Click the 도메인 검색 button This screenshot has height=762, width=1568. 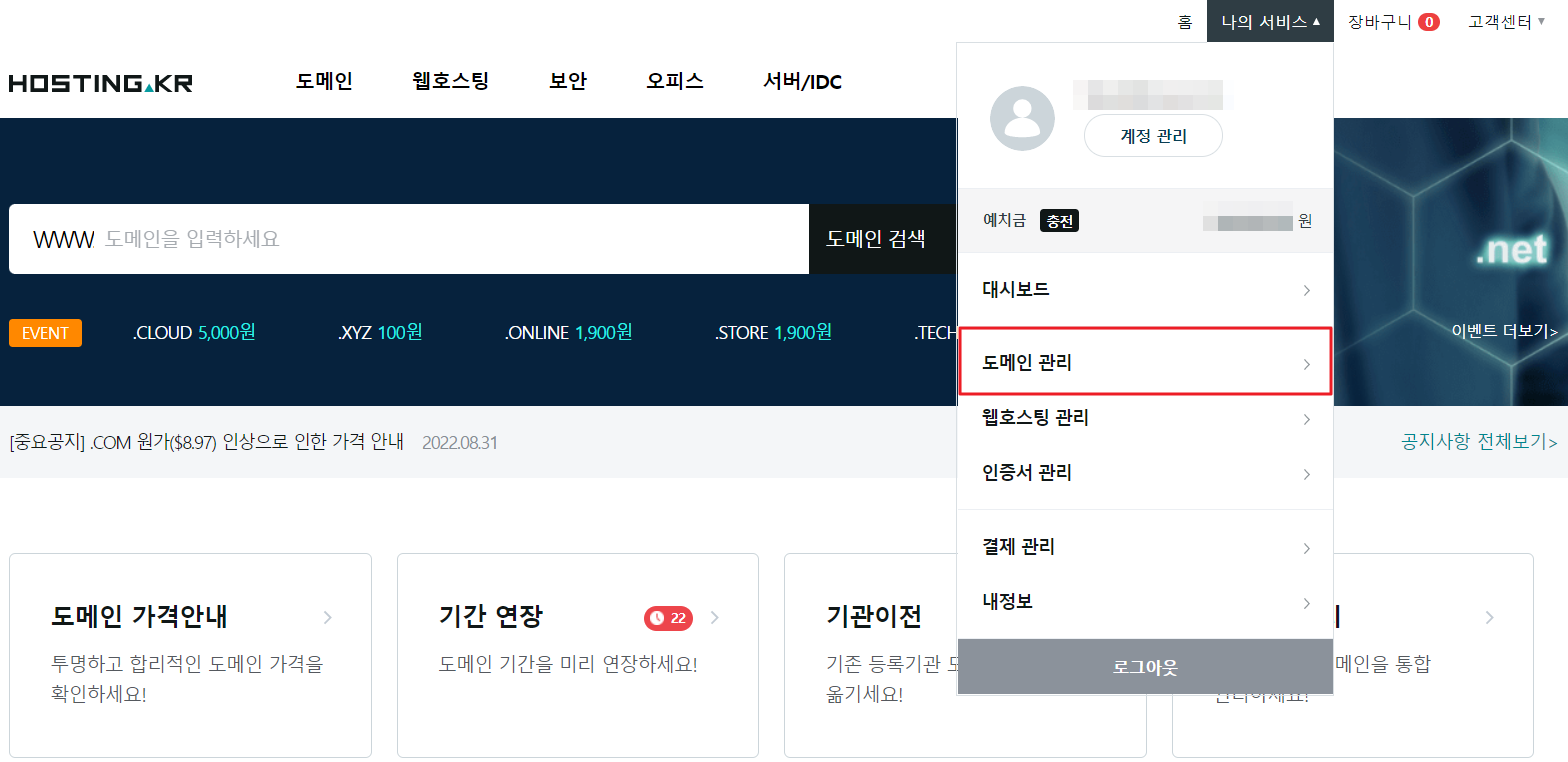[x=876, y=239]
